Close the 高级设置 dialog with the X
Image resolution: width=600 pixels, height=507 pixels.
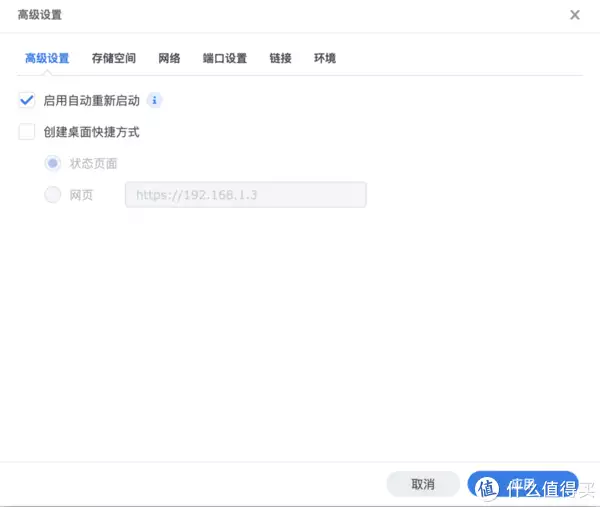click(575, 15)
